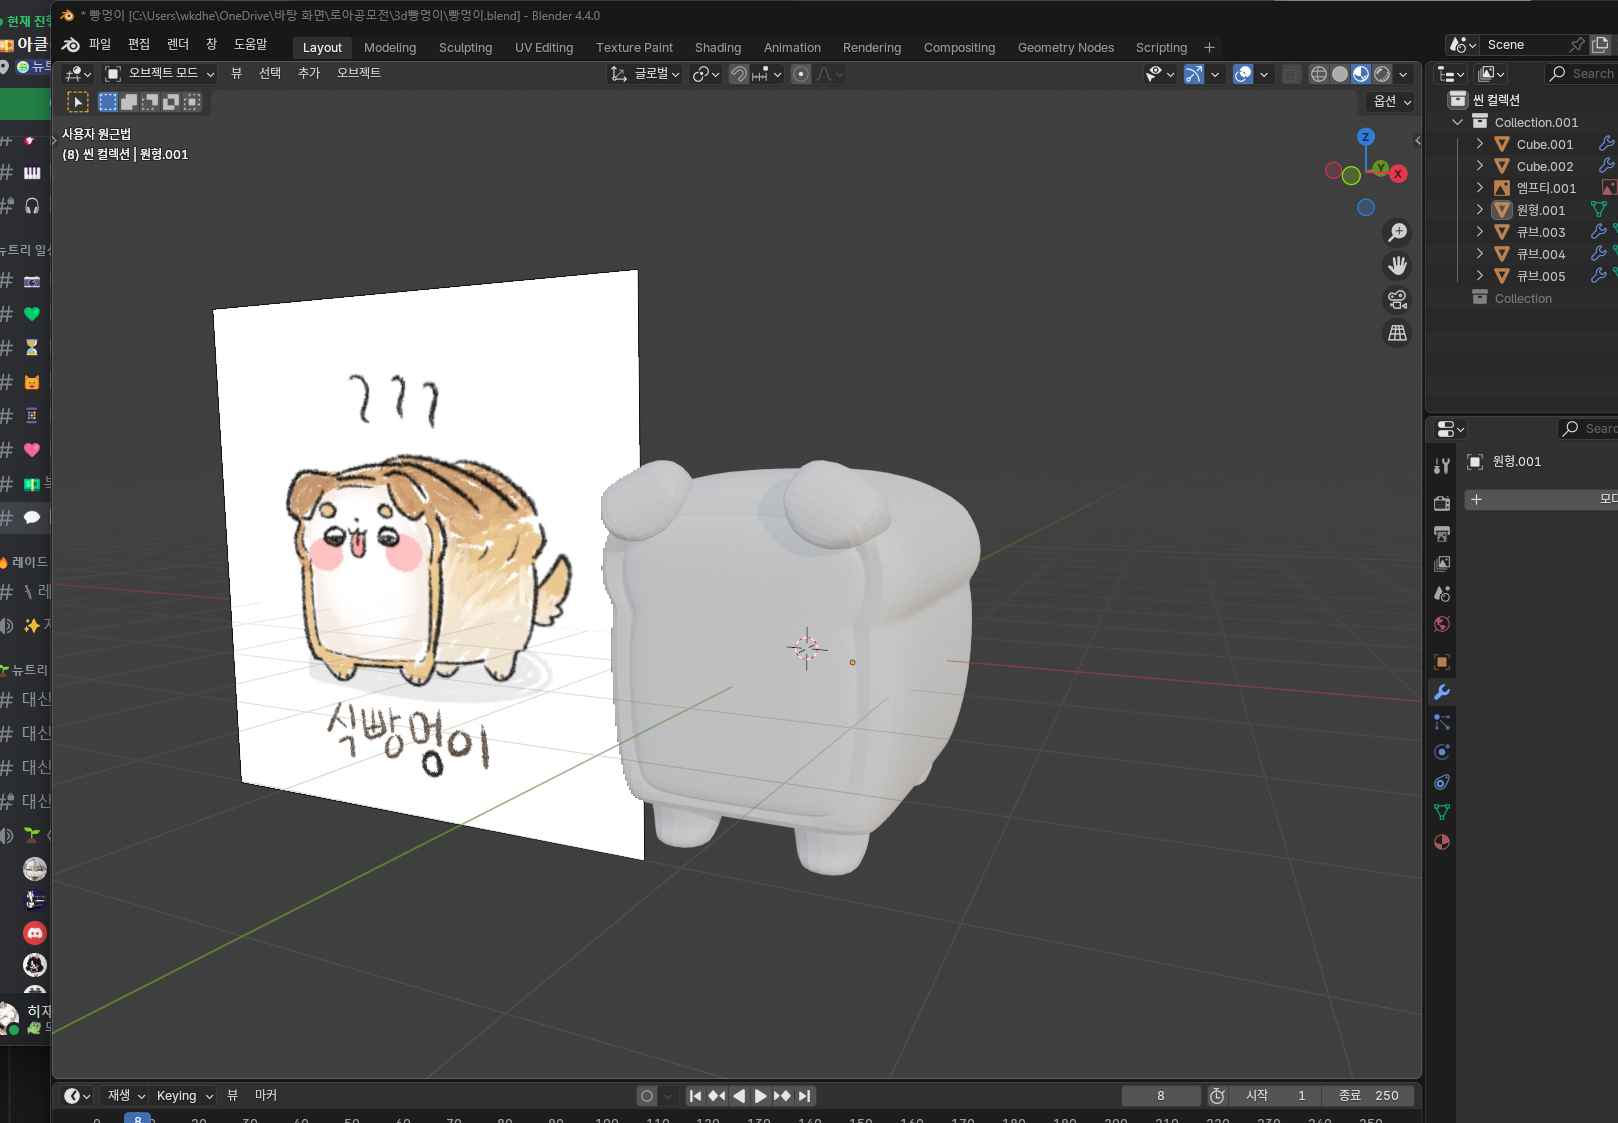Open the Output properties tab
Screen dimensions: 1618x1123
click(x=1442, y=534)
